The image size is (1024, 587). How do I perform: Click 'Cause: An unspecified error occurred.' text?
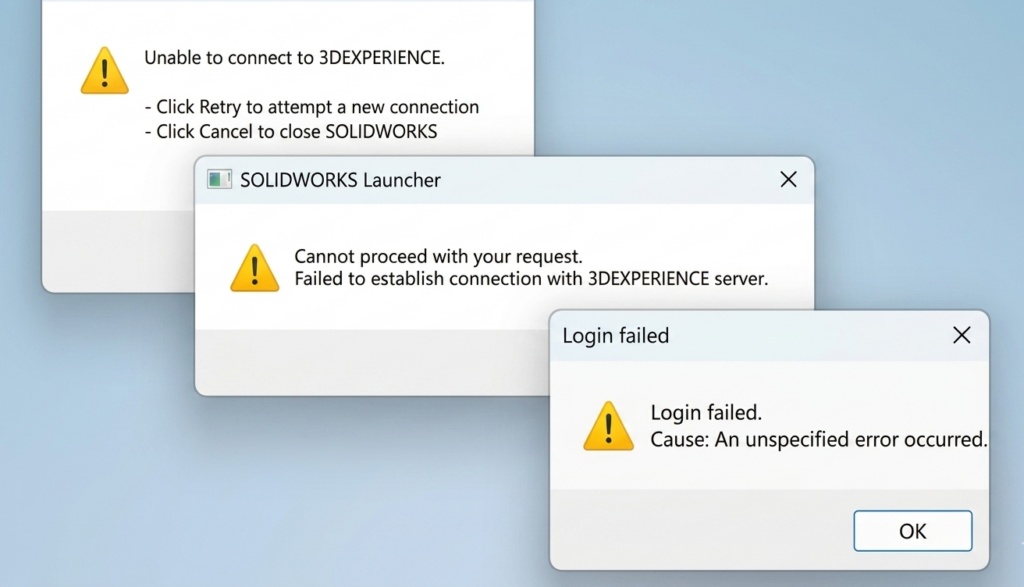(818, 439)
